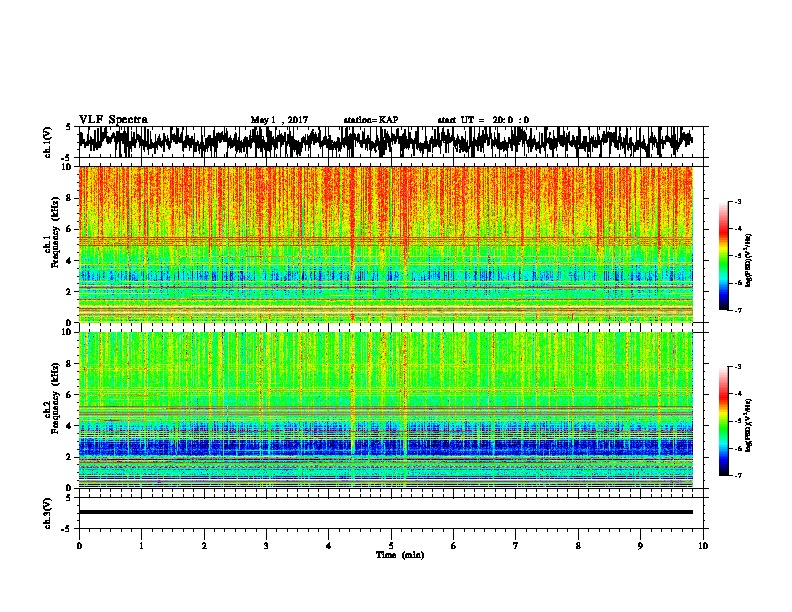Screen dimensions: 792x612
Task: Click inside the ch.2 spectrogram panel
Action: coord(385,410)
